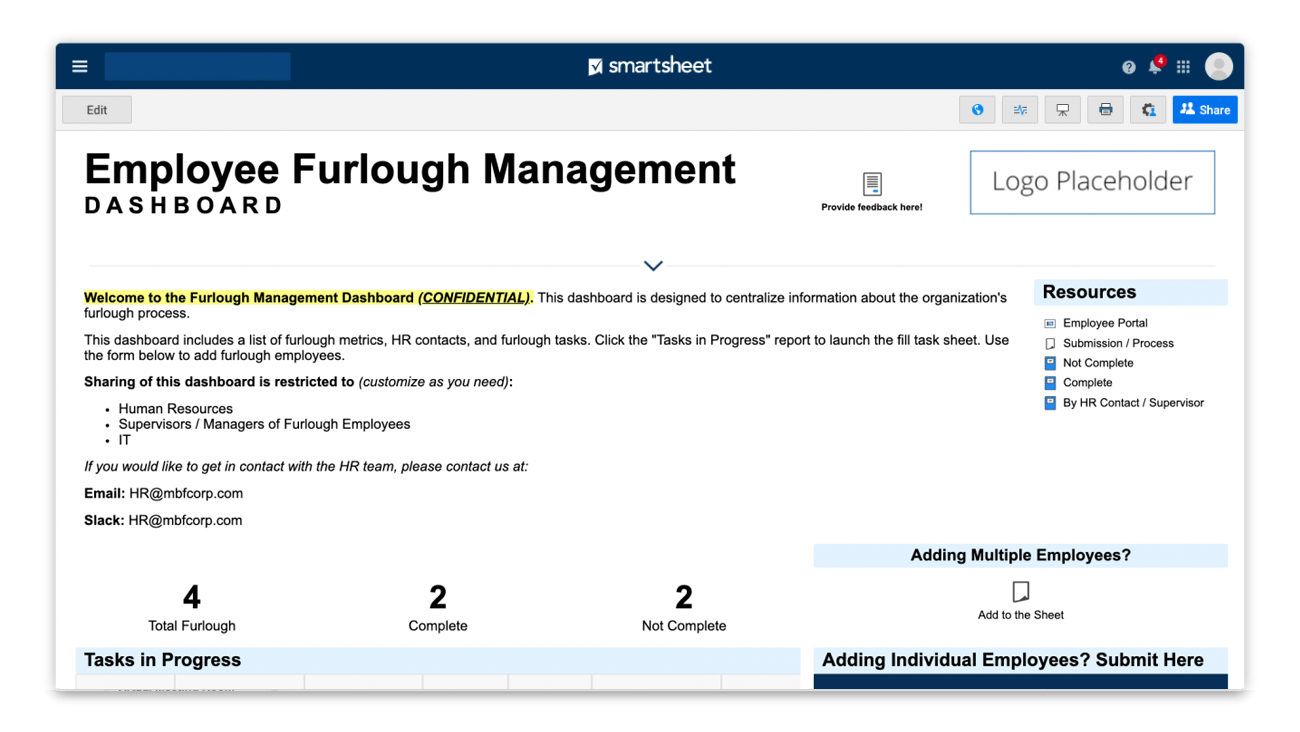Click the Employee Portal icon in Resources
The image size is (1300, 732).
(1050, 323)
